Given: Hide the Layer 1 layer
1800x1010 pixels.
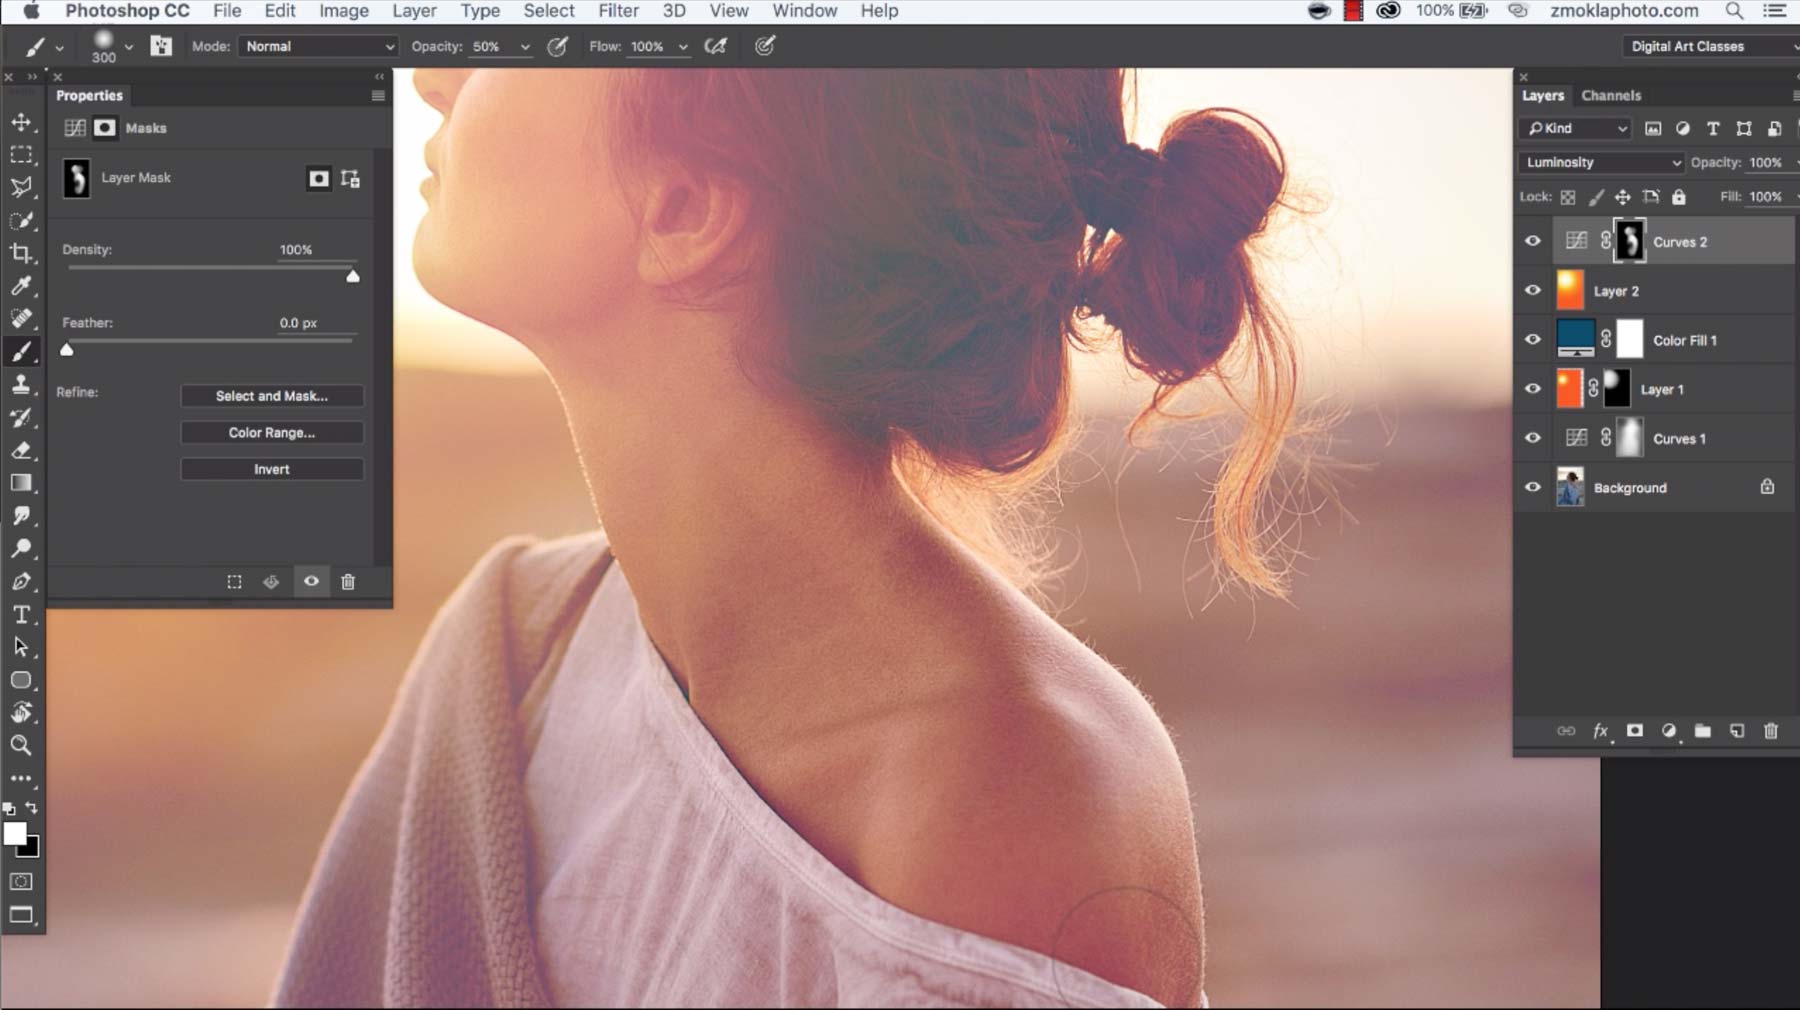Looking at the screenshot, I should [x=1532, y=388].
